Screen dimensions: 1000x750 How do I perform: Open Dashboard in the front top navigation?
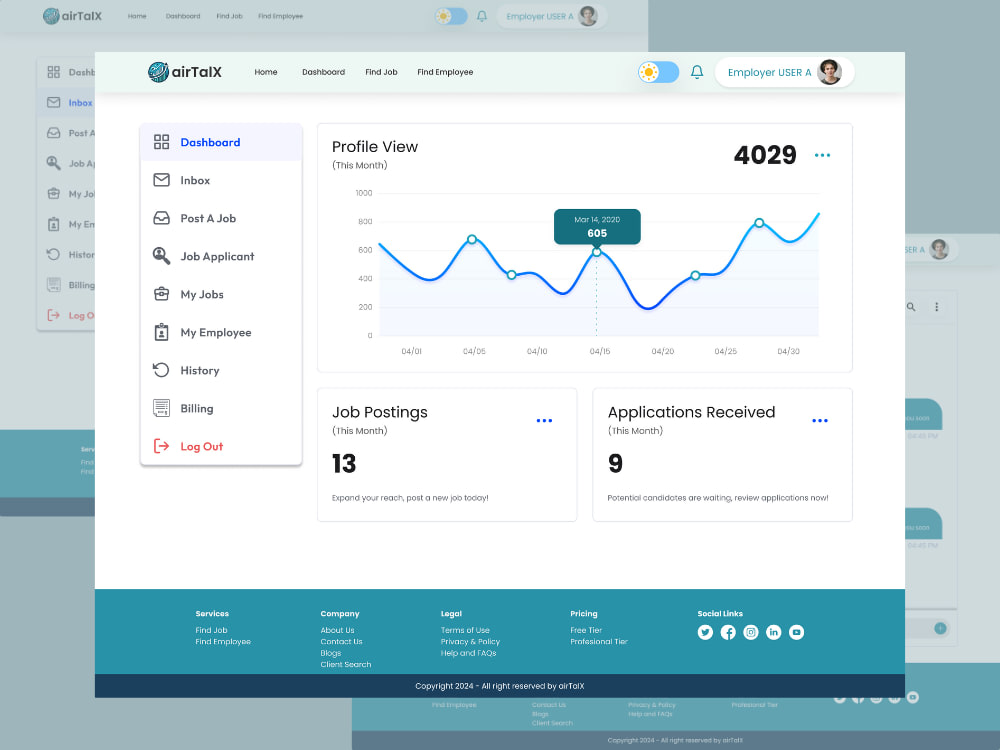point(323,72)
